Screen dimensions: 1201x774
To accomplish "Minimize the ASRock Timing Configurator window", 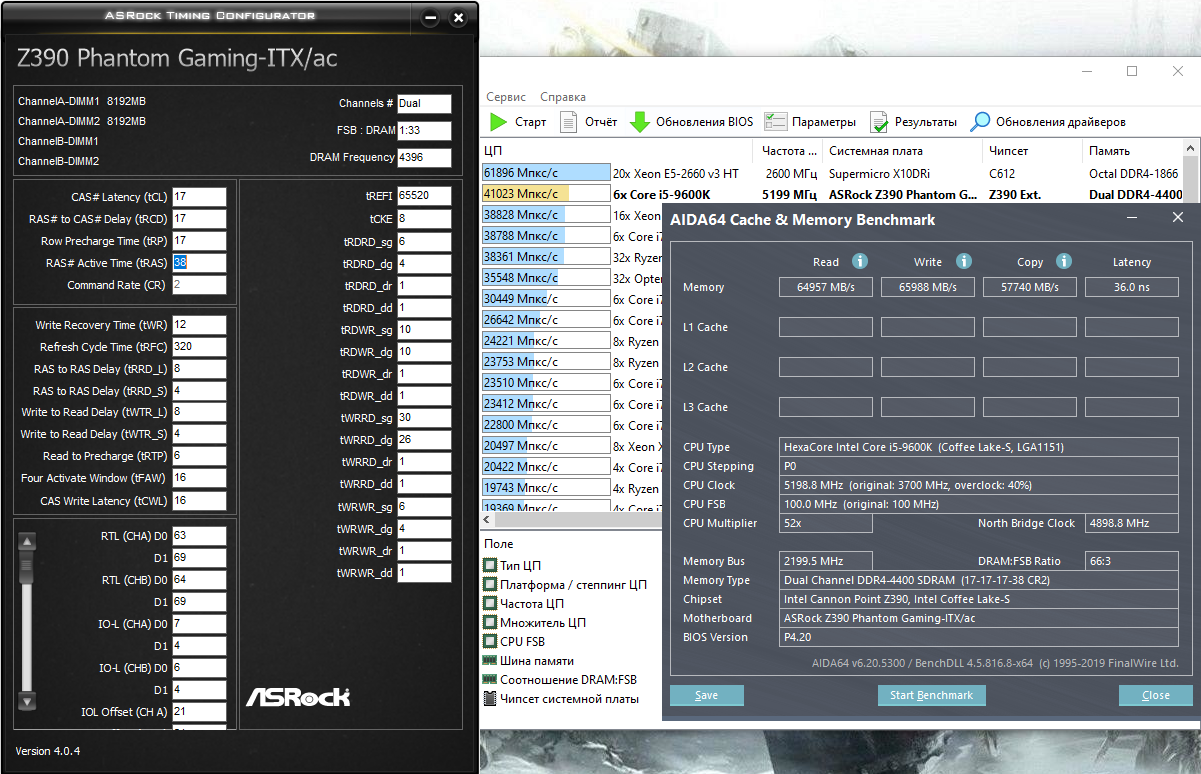I will (430, 18).
